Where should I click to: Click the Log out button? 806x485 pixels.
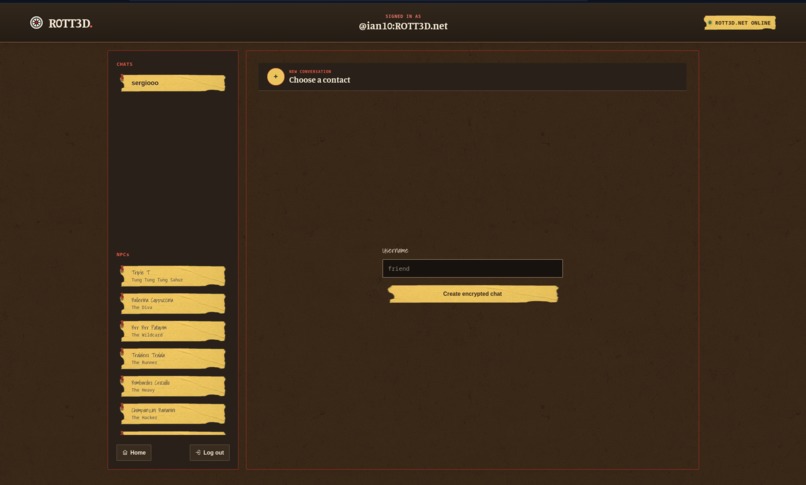(x=210, y=453)
